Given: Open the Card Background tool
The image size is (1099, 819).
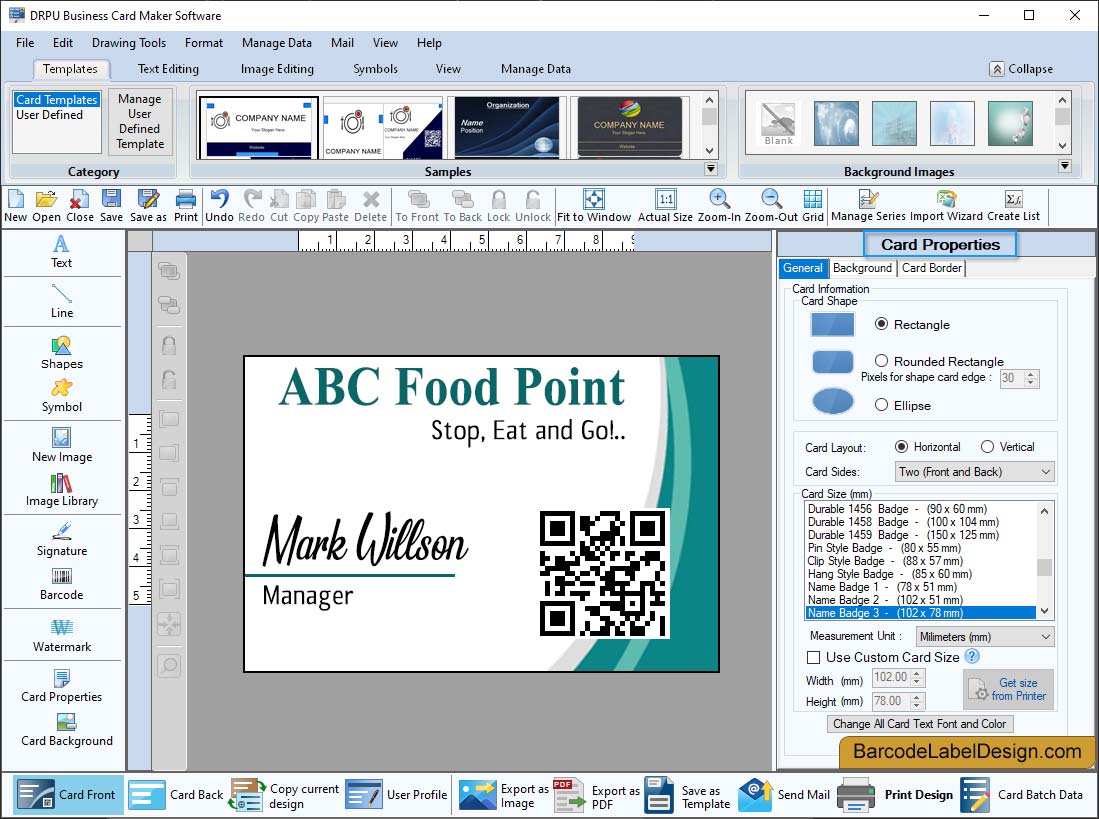Looking at the screenshot, I should (67, 731).
